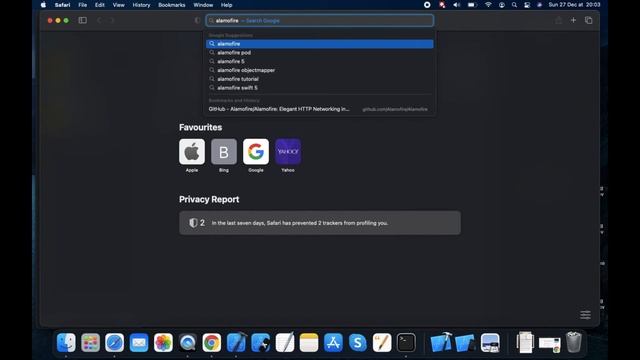Choose the "alamofire pod" suggestion

click(x=320, y=53)
